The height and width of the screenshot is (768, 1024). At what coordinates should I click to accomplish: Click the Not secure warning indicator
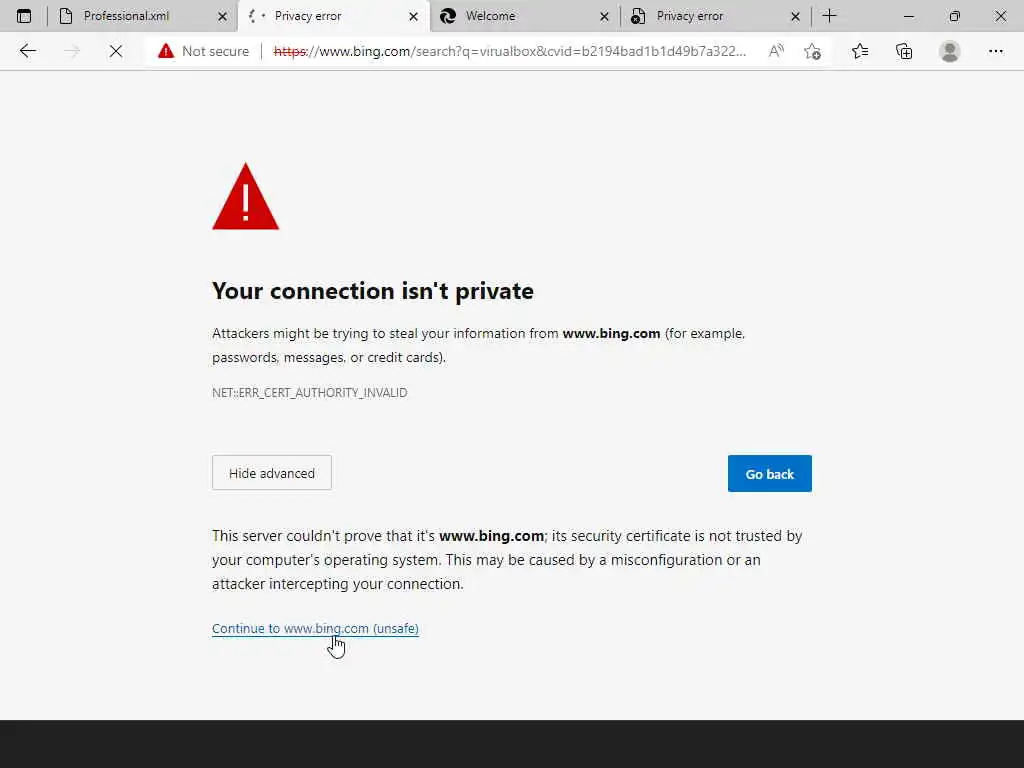(x=204, y=51)
